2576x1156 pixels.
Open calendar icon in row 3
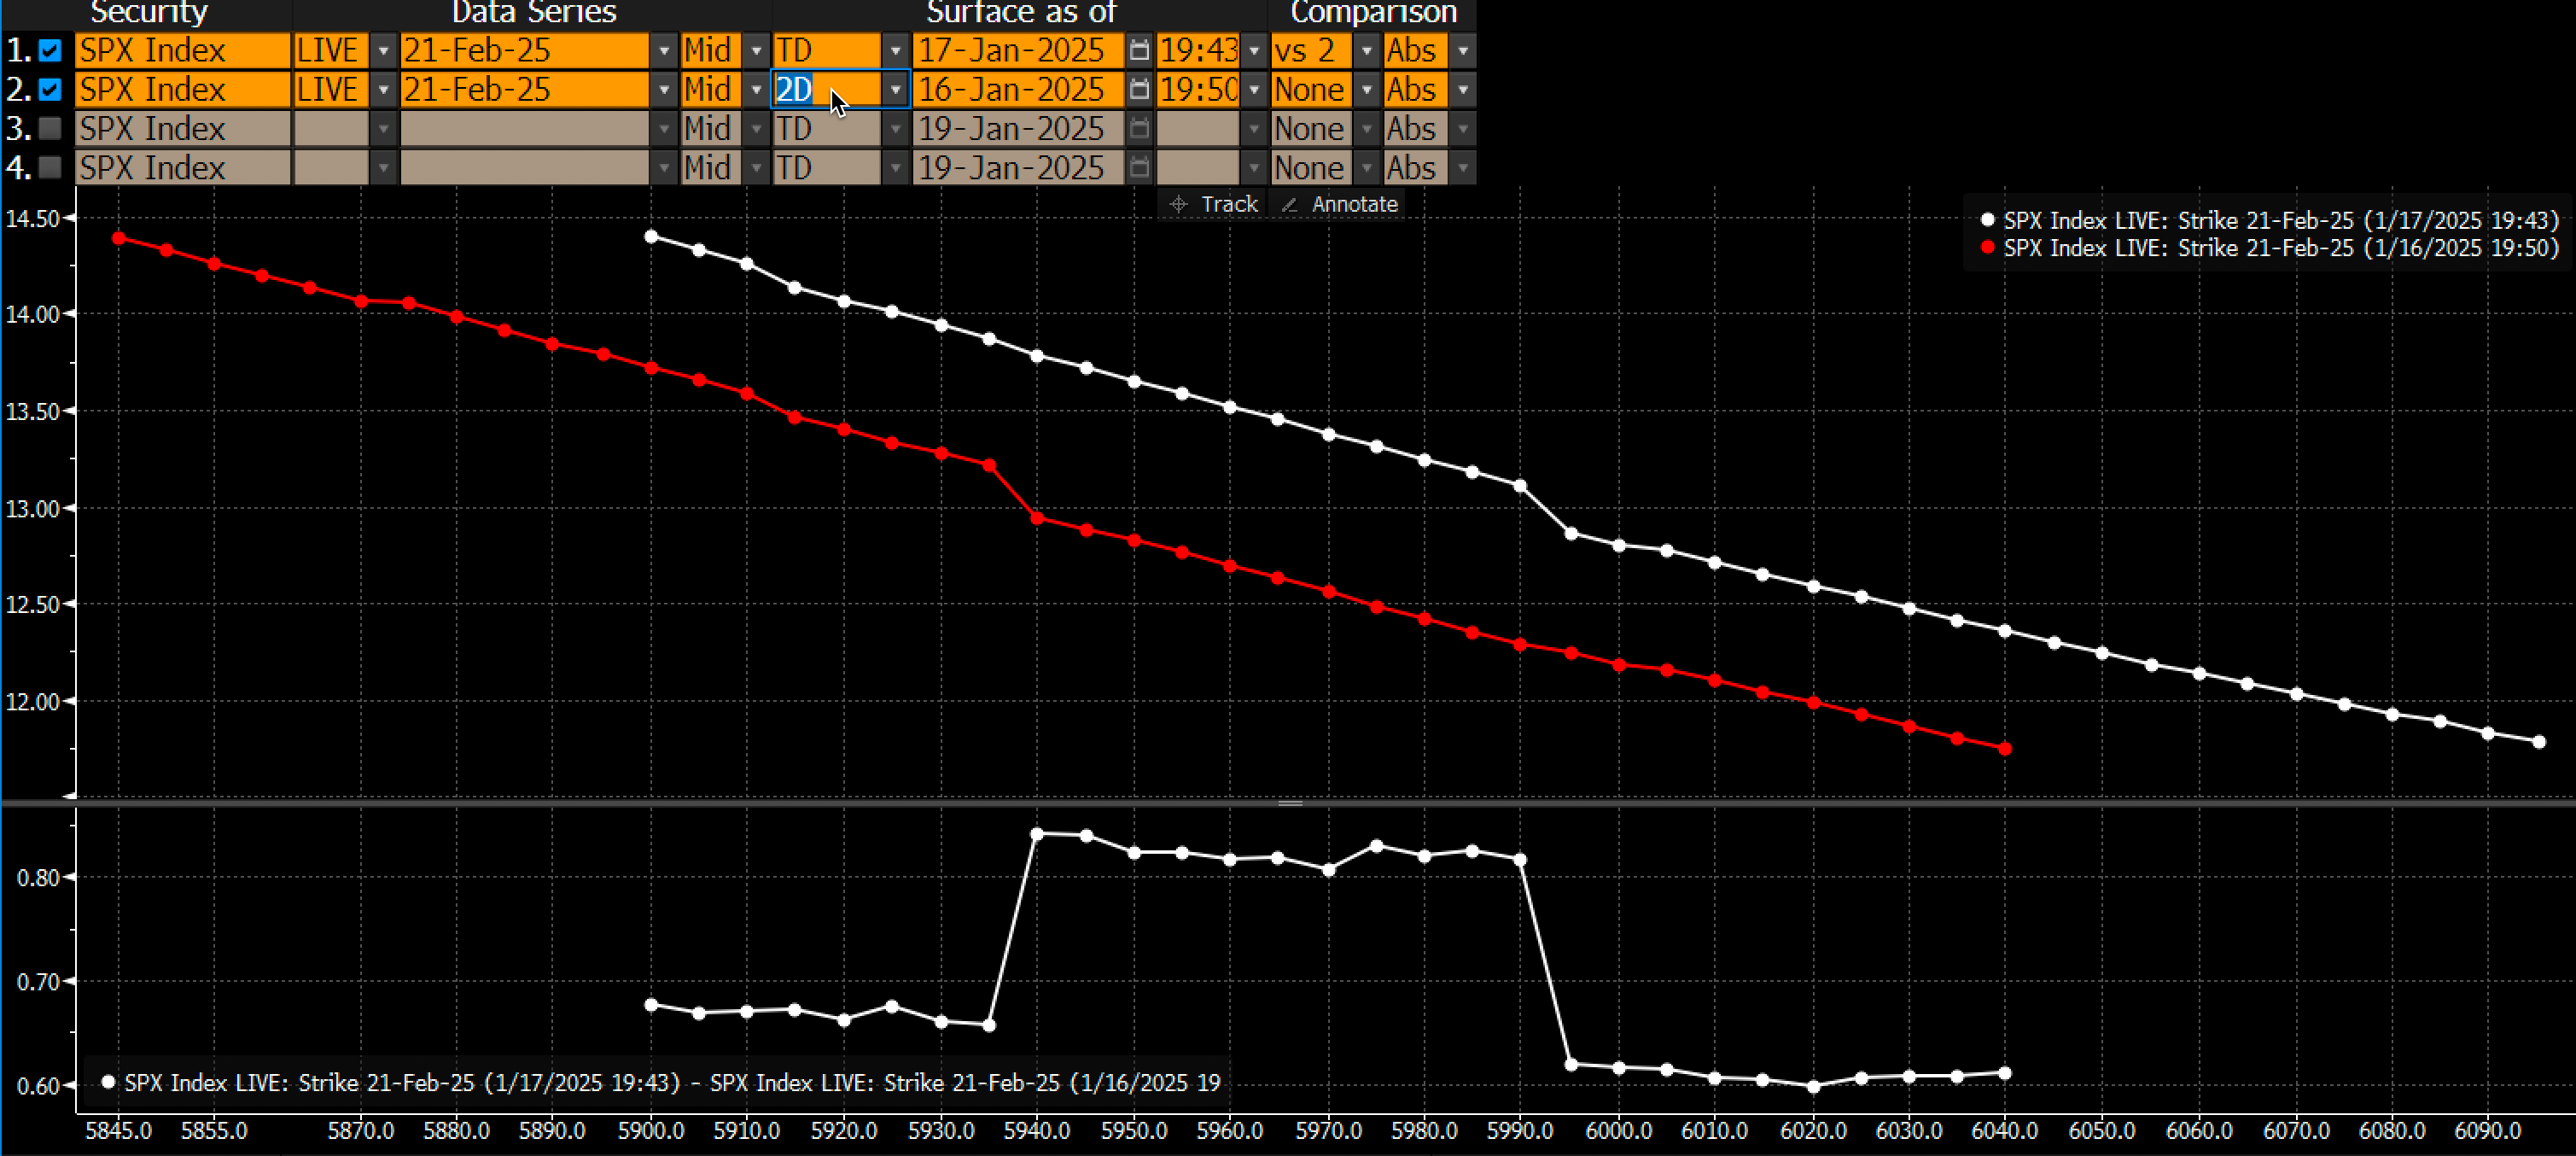[x=1139, y=129]
